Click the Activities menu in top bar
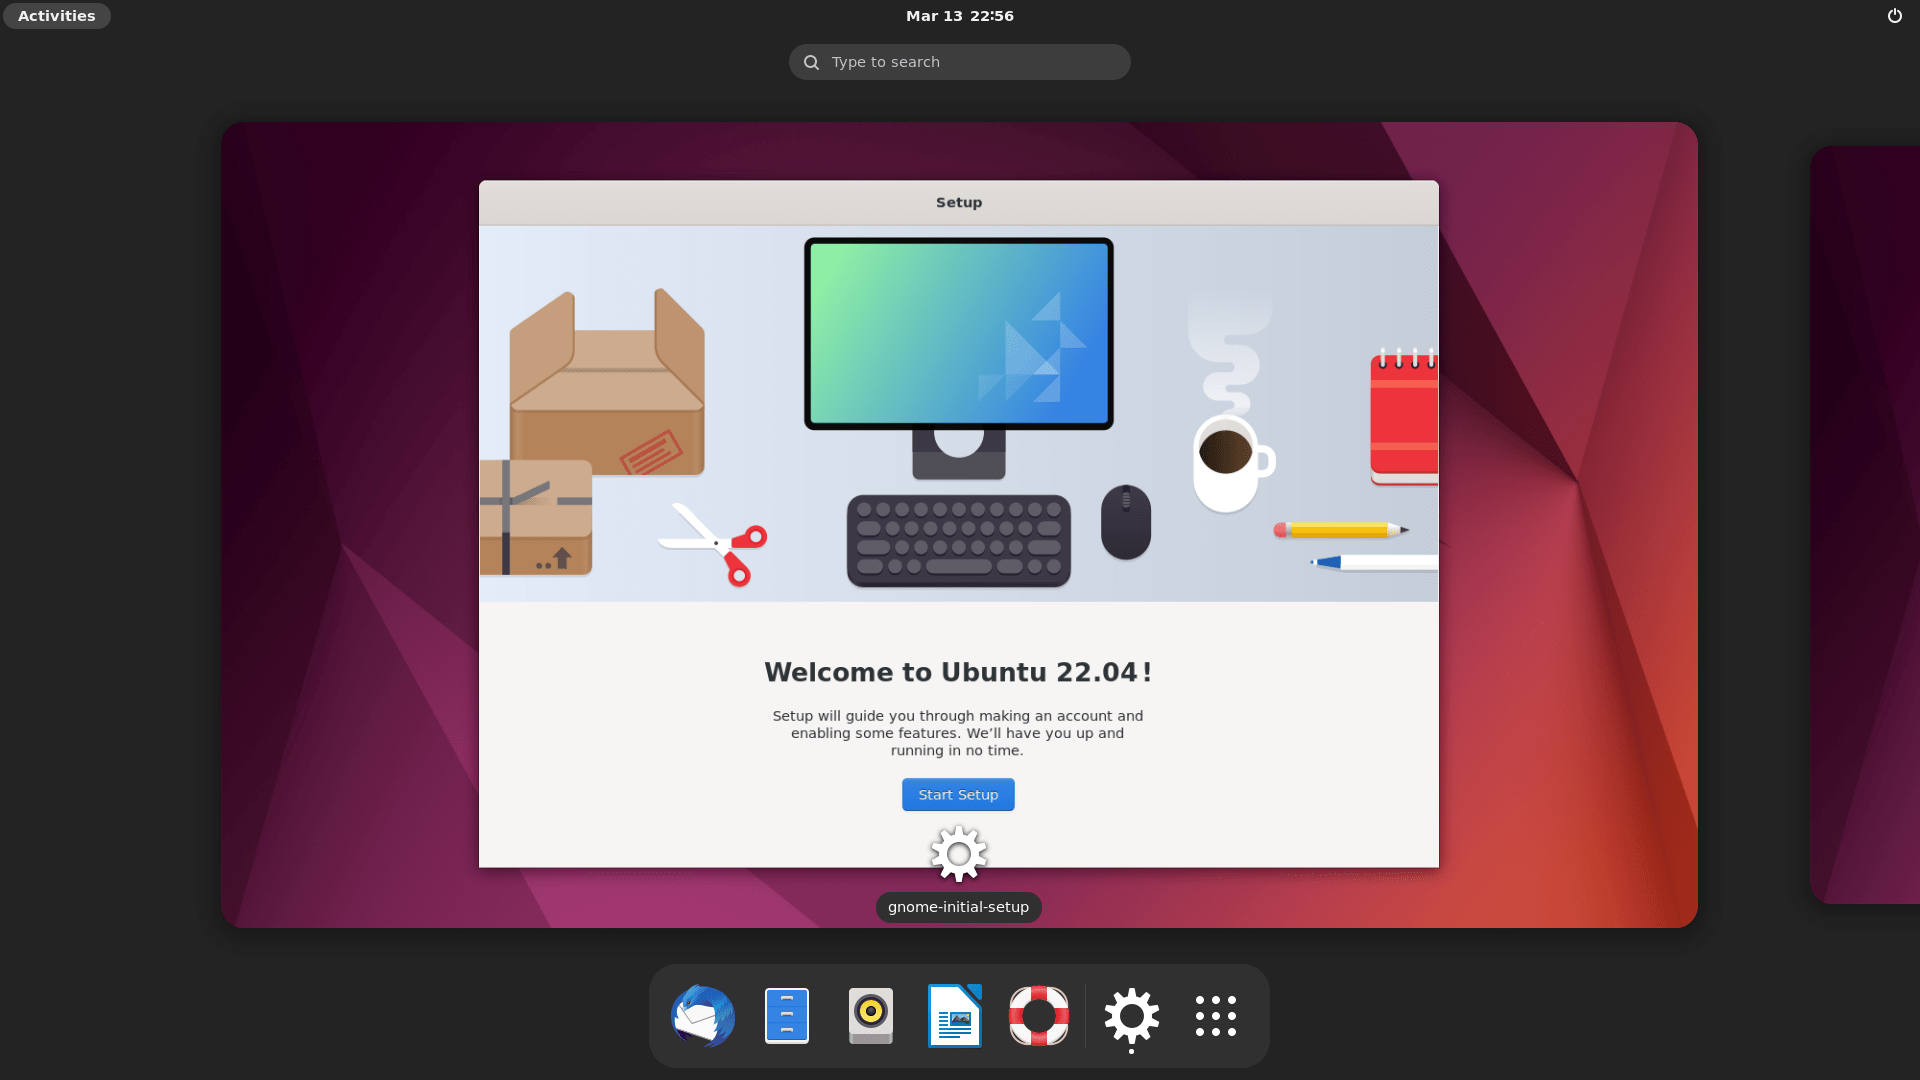Screen dimensions: 1920x1080 click(x=57, y=16)
